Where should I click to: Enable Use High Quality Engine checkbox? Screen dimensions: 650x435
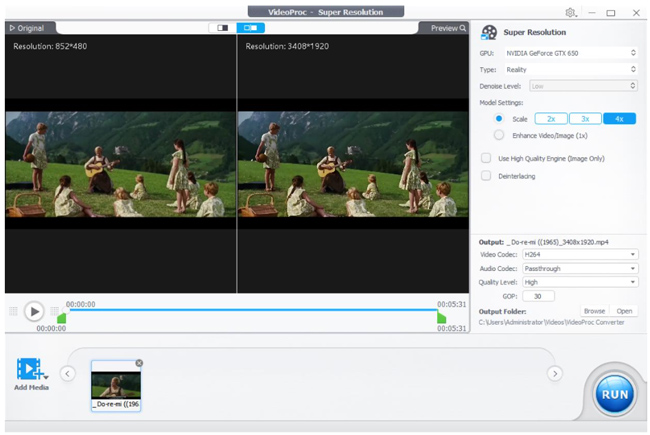point(486,158)
